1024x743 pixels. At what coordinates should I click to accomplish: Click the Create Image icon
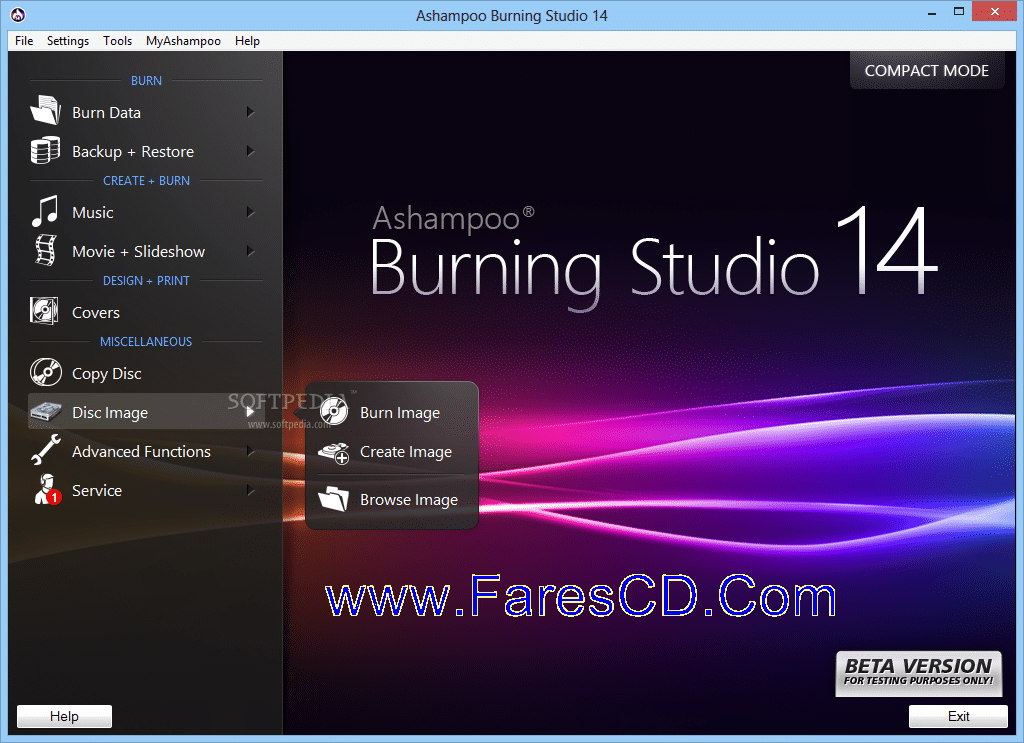(334, 452)
